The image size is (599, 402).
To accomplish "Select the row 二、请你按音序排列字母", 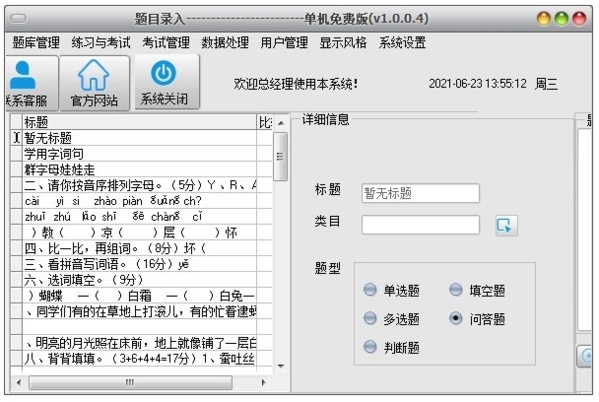I will click(139, 185).
